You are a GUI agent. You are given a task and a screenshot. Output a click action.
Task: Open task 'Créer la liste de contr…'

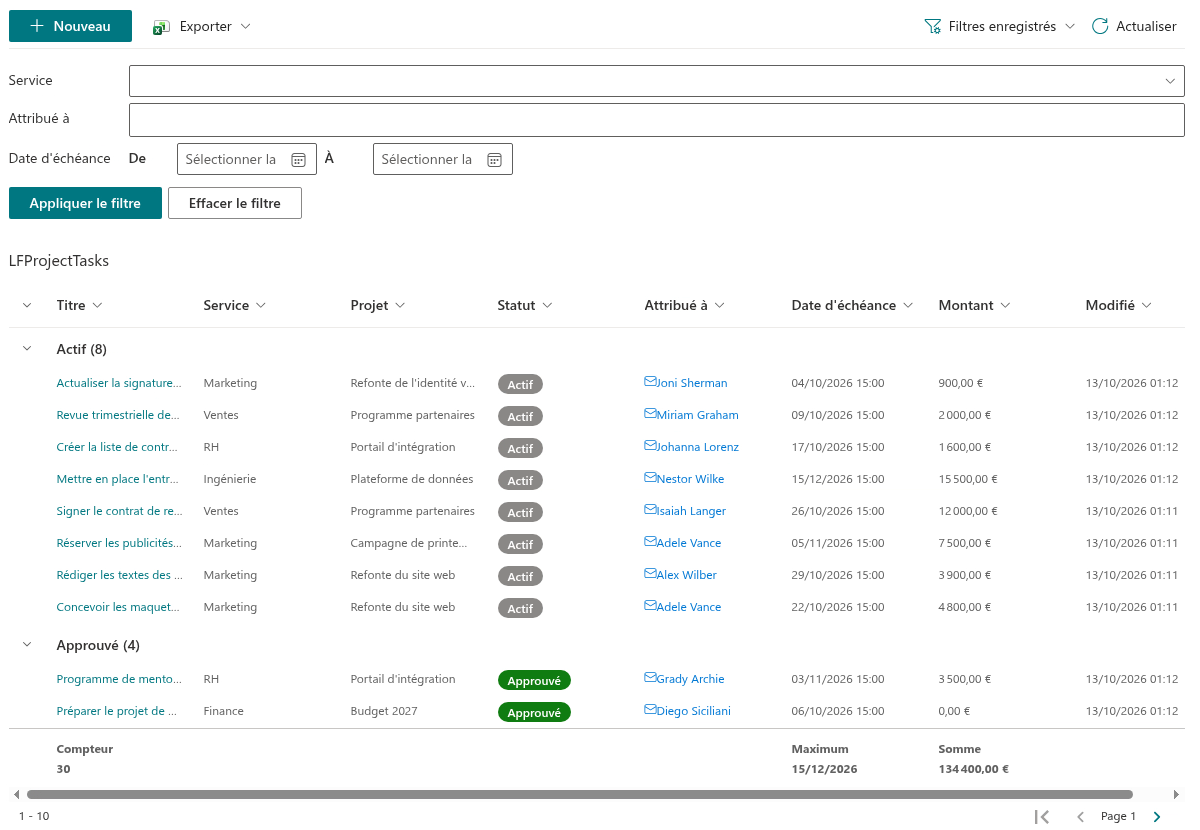(x=117, y=447)
